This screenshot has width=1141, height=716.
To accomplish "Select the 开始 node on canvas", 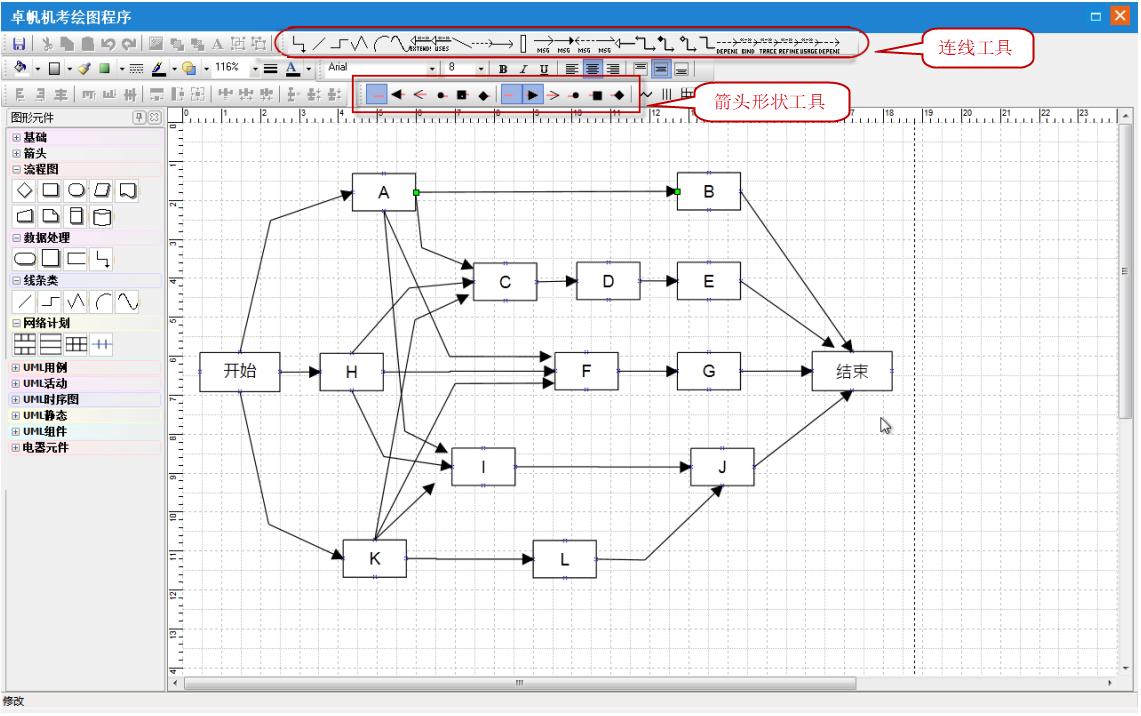I will 239,372.
